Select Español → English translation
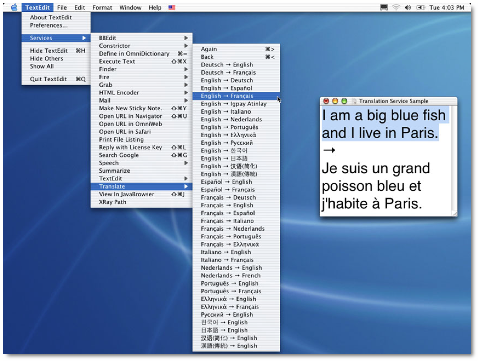This screenshot has height=361, width=478. tap(236, 182)
